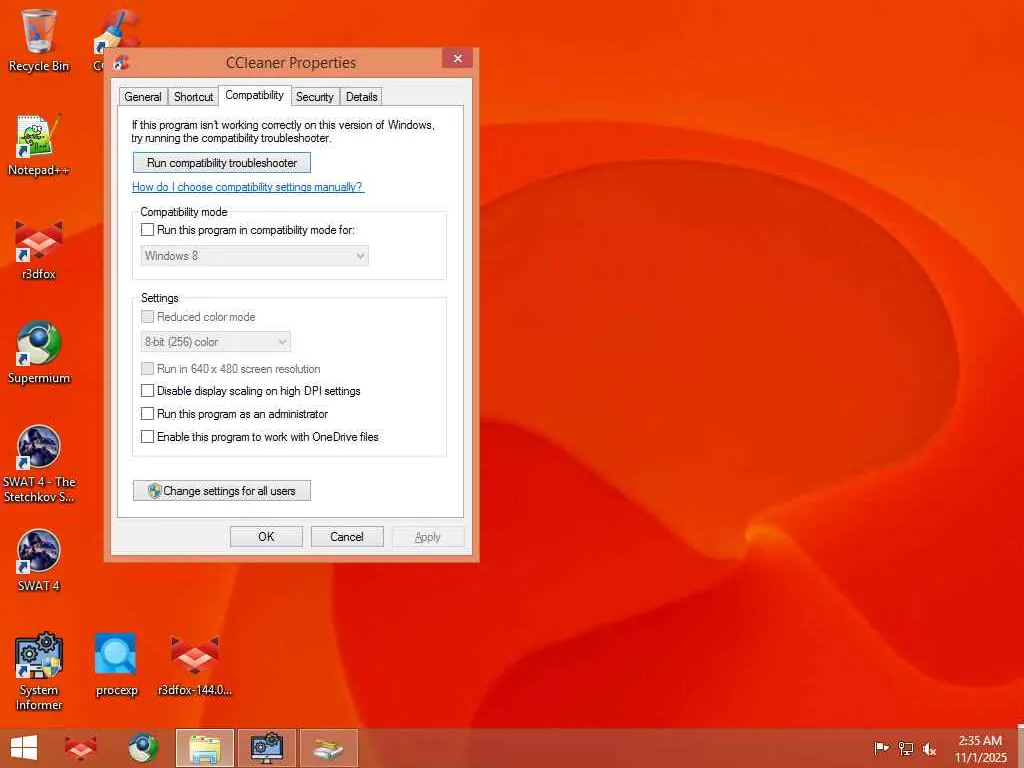Select SWAT 4 - The Stetchkov S... shortcut
Image resolution: width=1024 pixels, height=768 pixels.
[39, 464]
